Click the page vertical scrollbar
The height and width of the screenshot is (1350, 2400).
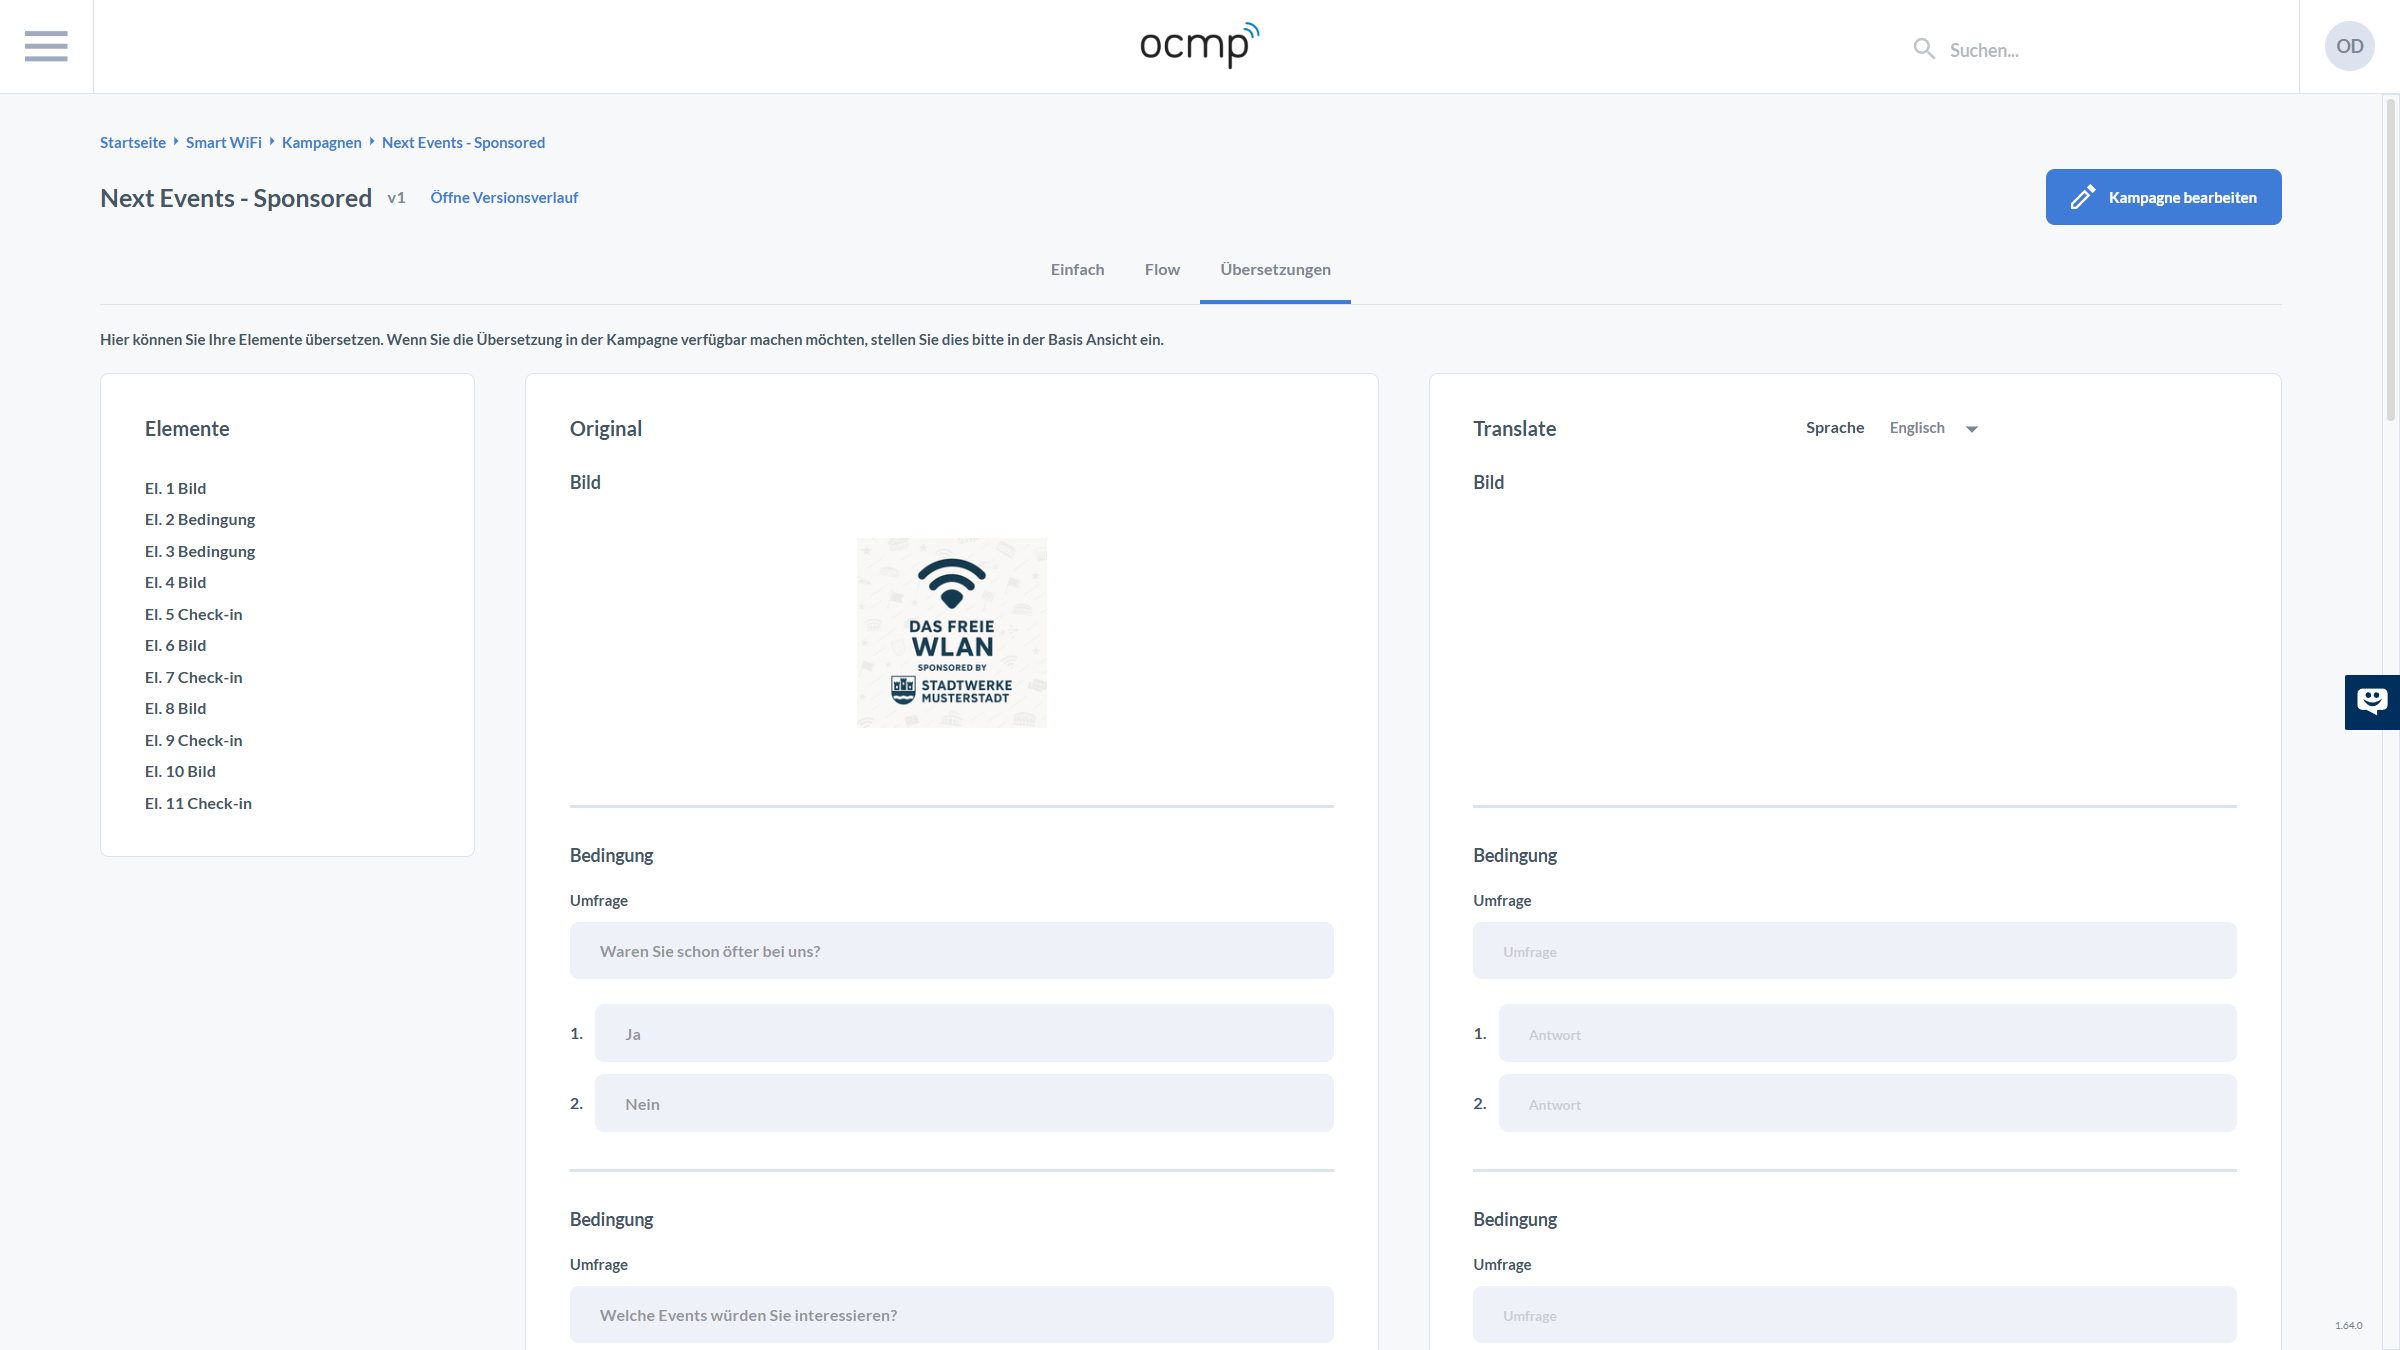click(2391, 260)
